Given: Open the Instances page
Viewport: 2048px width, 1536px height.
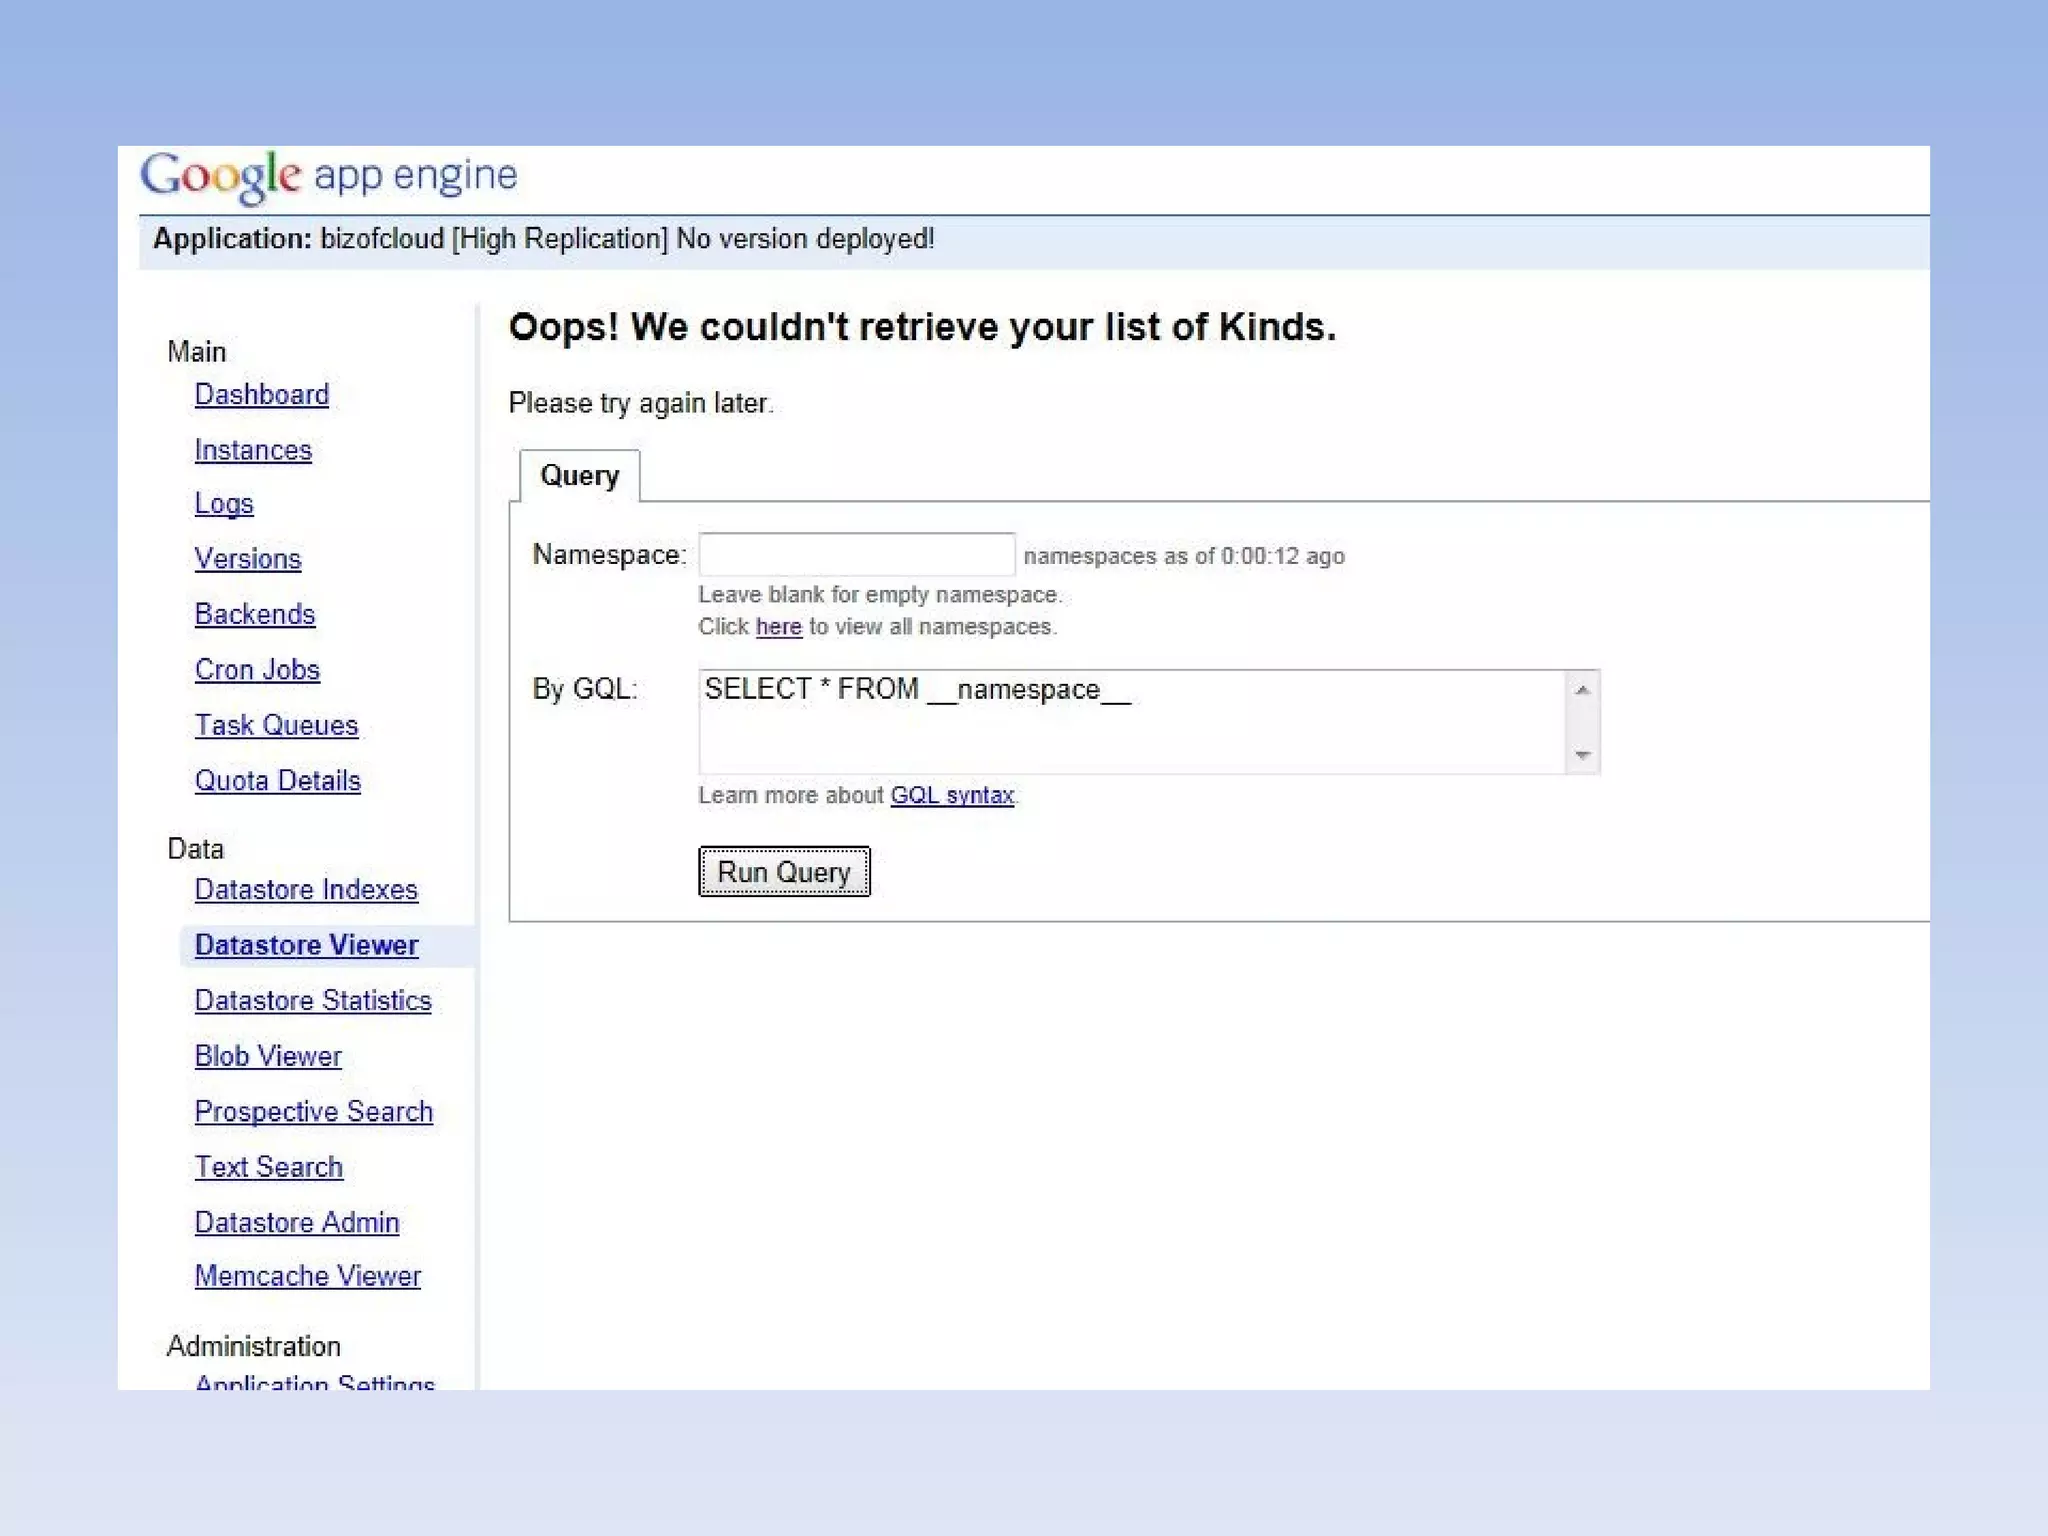Looking at the screenshot, I should tap(253, 451).
